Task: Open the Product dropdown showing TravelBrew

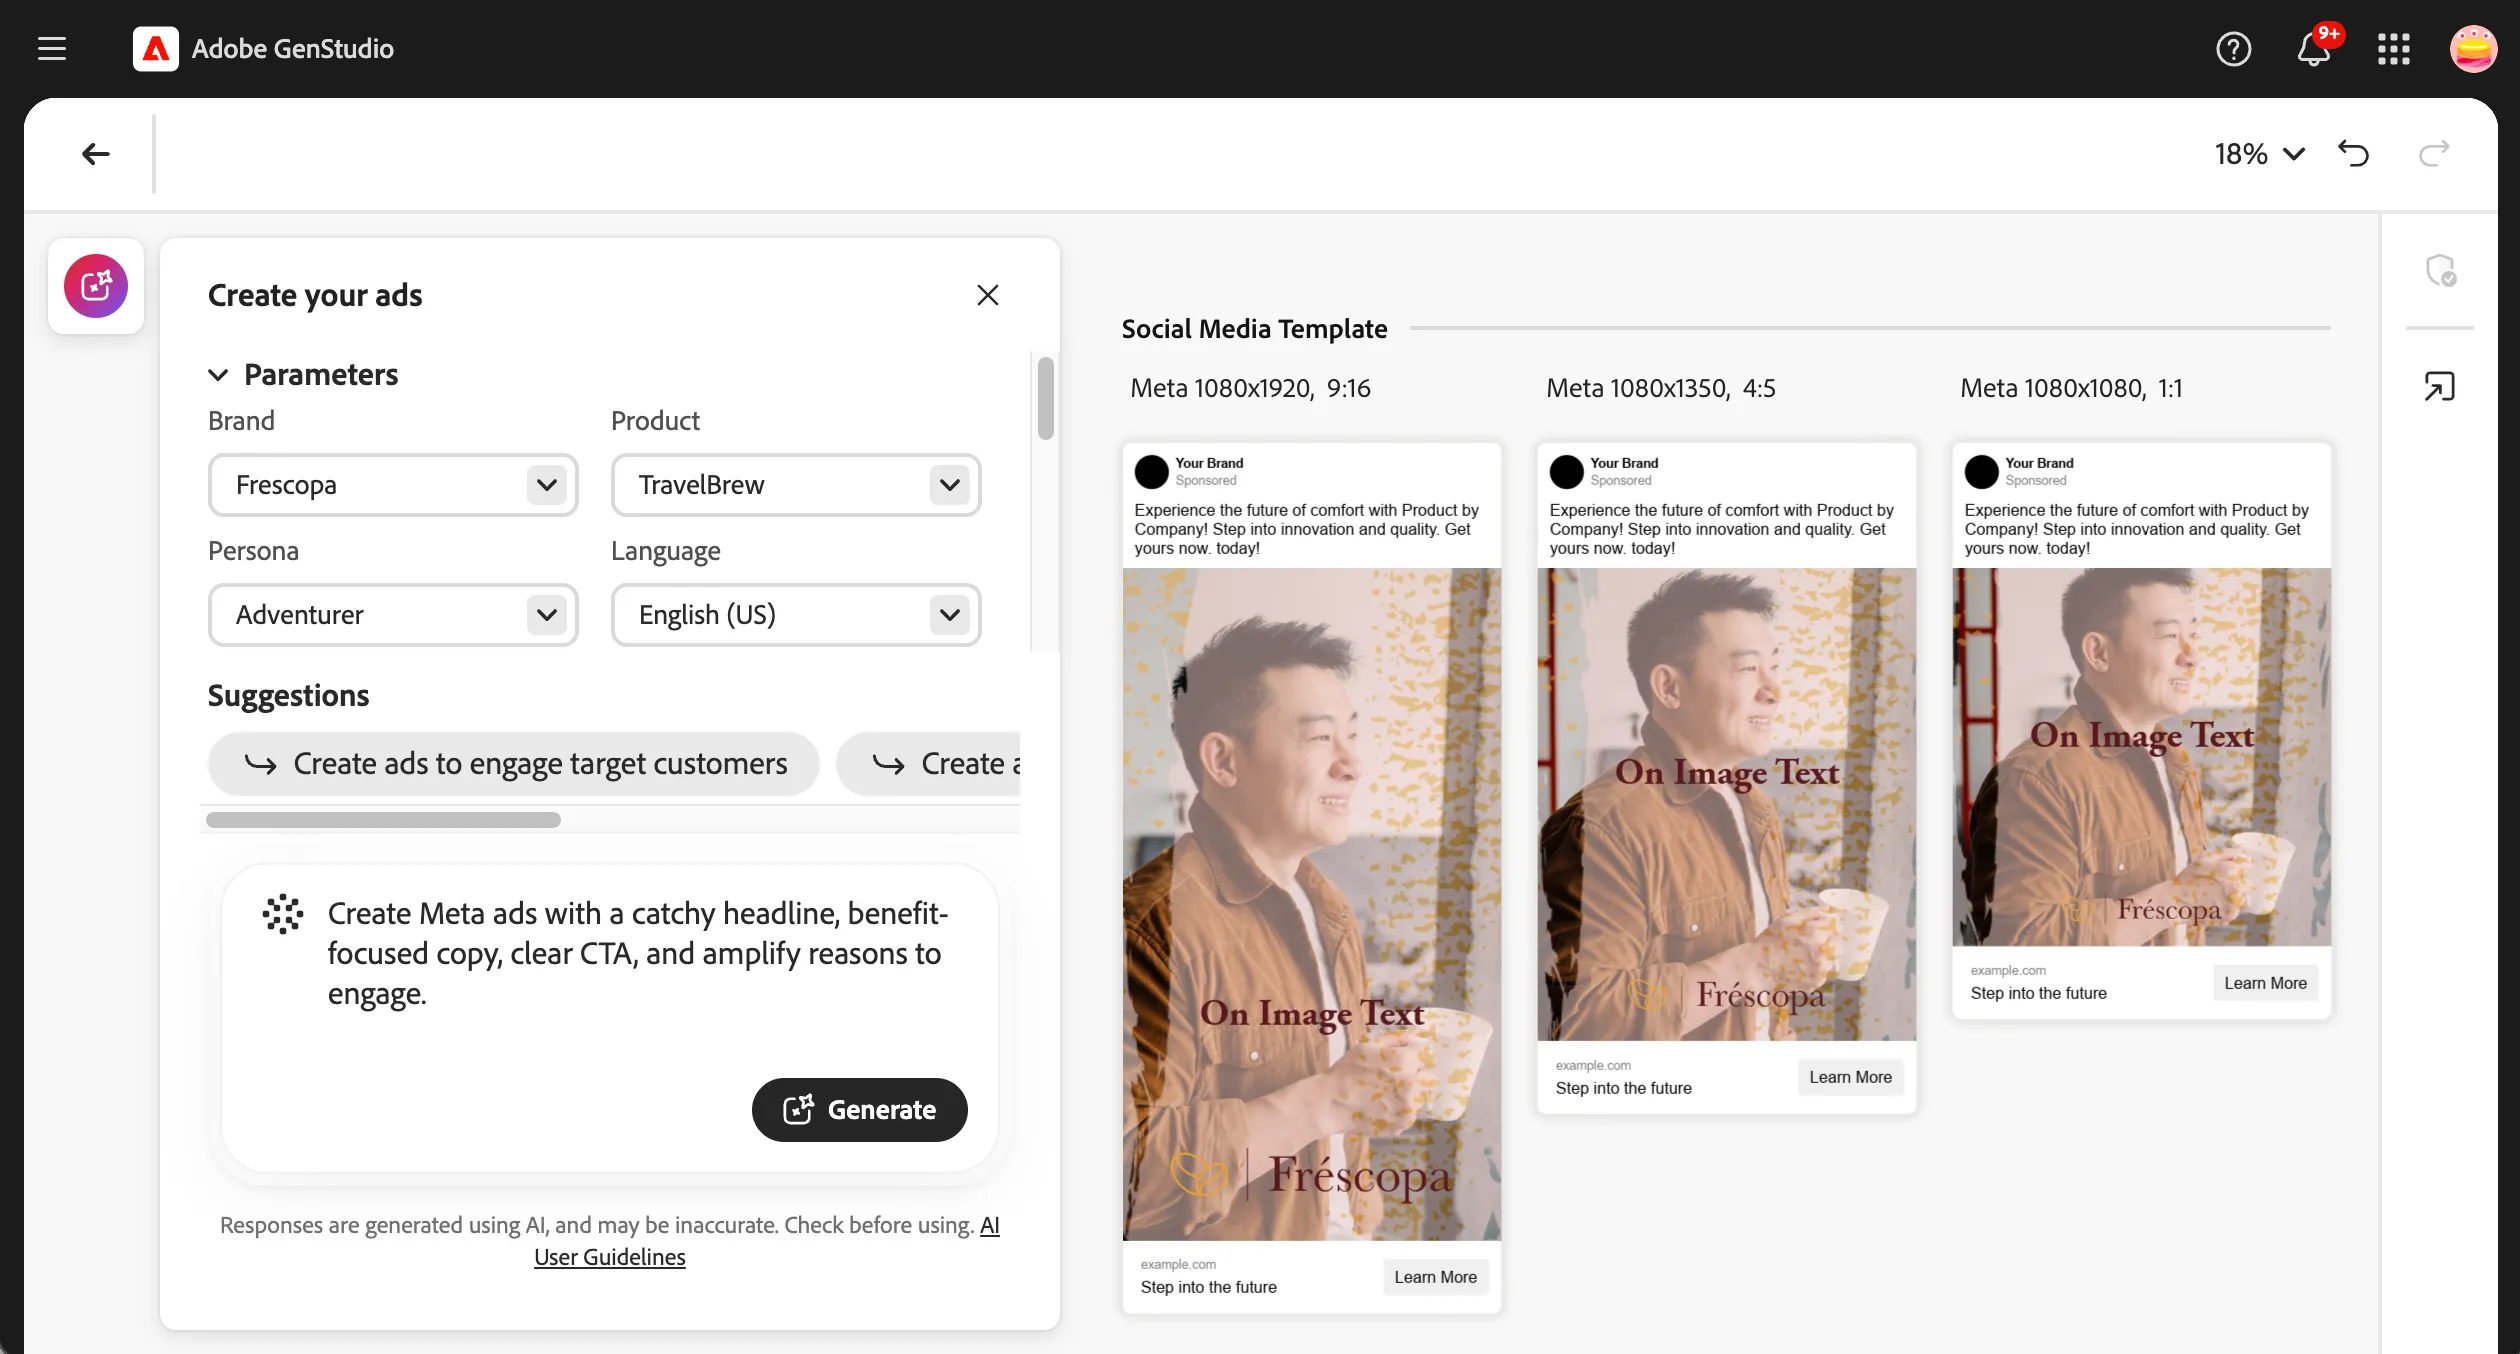Action: 796,485
